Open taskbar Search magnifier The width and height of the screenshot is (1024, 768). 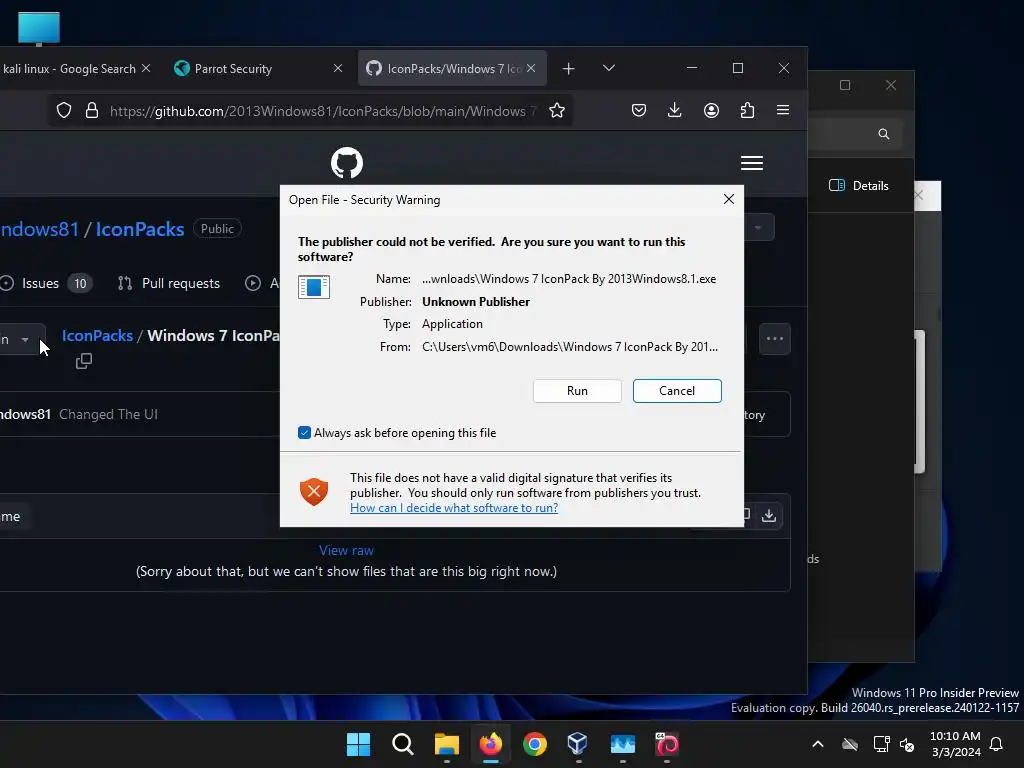pyautogui.click(x=403, y=744)
